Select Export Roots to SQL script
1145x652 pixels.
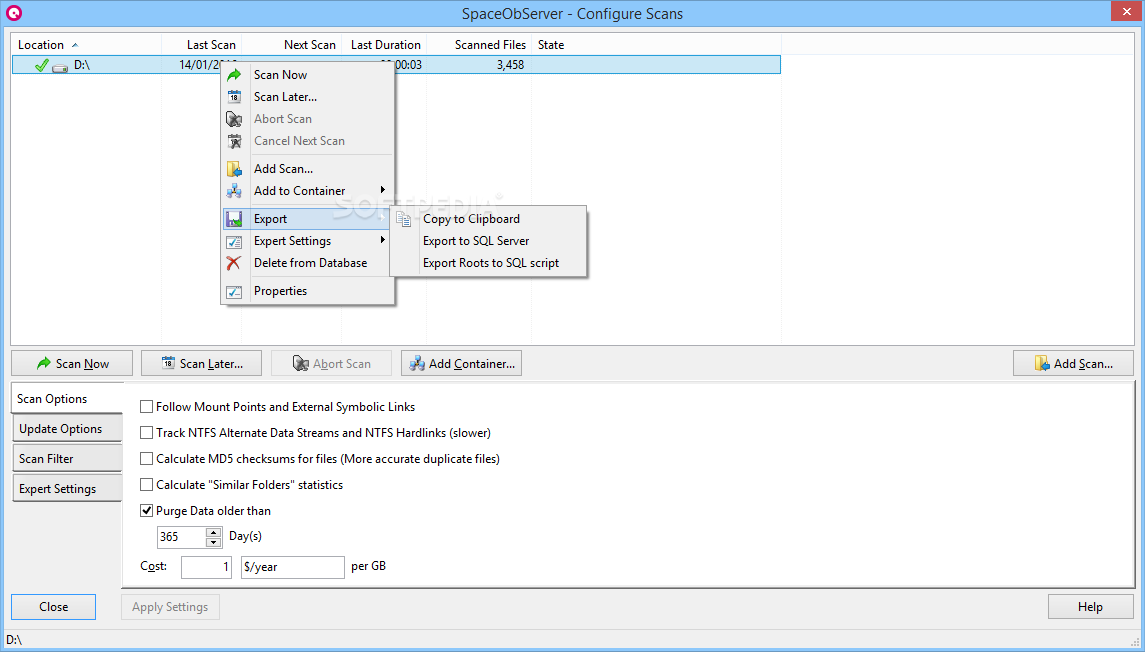pos(491,263)
